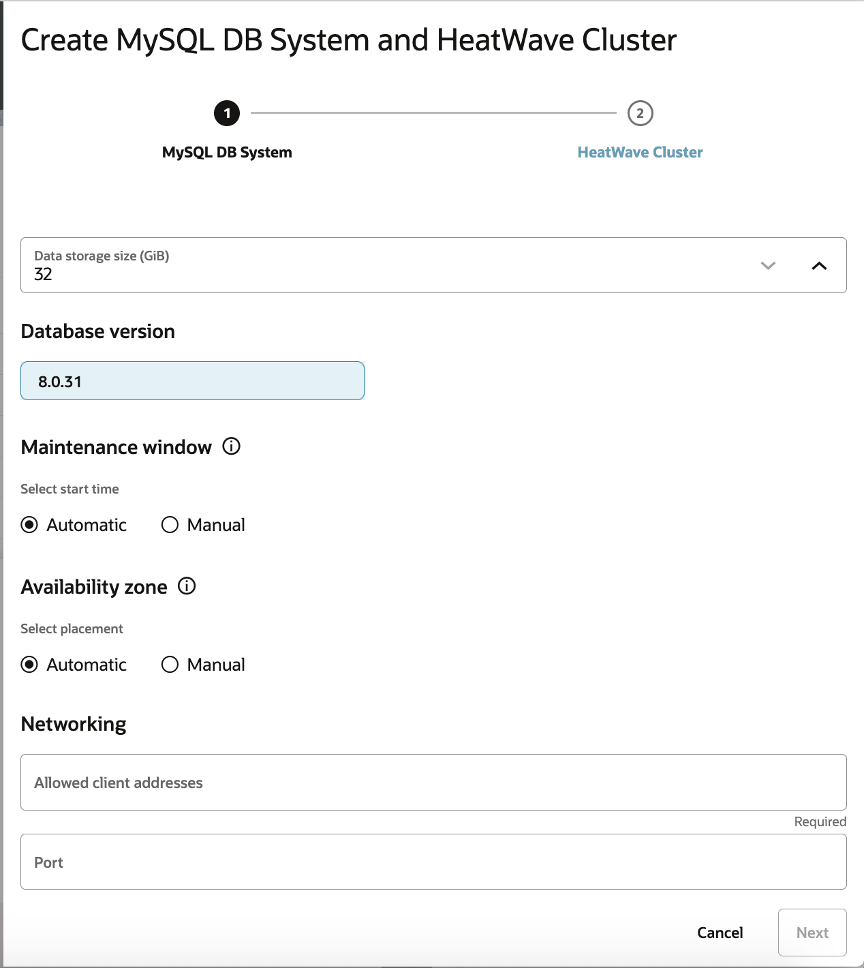This screenshot has width=864, height=968.
Task: Open the Database version 8.0.31 dropdown
Action: (x=192, y=381)
